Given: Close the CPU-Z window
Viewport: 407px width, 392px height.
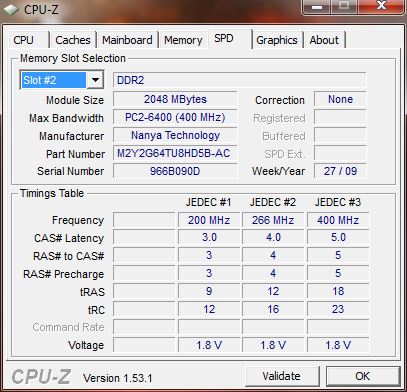Looking at the screenshot, I should pos(382,7).
